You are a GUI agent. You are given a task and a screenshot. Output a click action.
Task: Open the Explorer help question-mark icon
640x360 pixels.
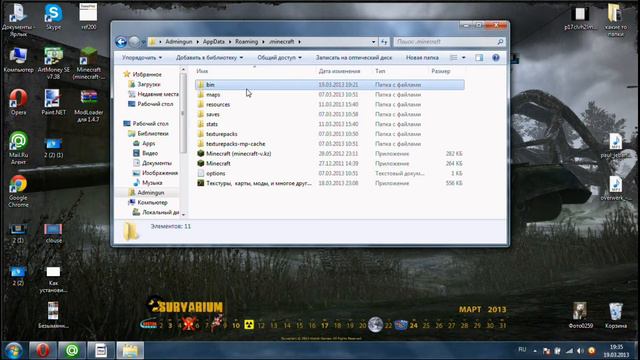click(496, 58)
